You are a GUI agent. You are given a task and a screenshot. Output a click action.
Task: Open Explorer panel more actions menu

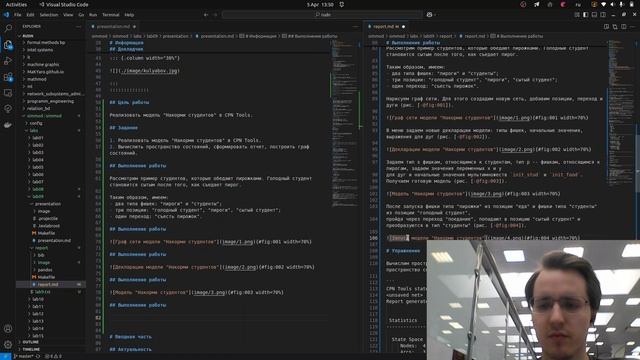(78, 27)
